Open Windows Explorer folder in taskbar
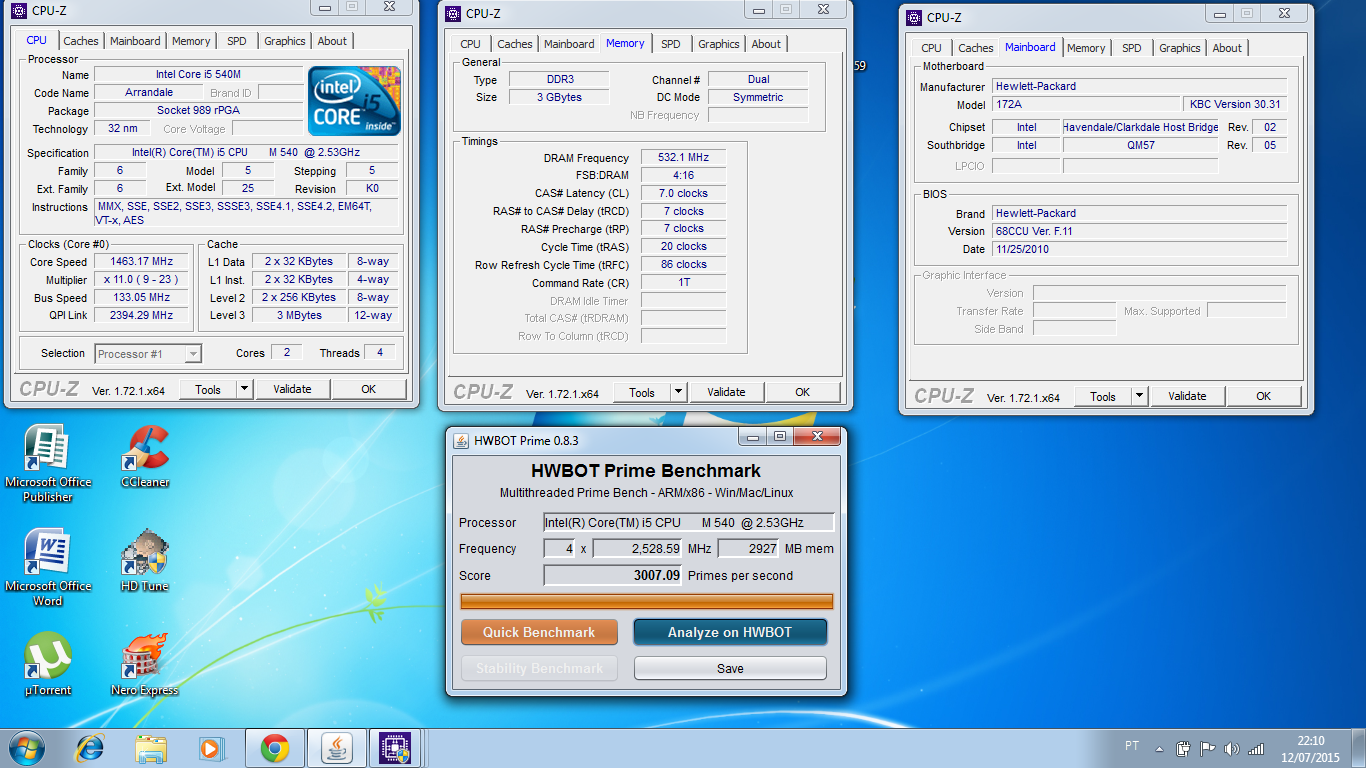1366x768 pixels. coord(152,748)
